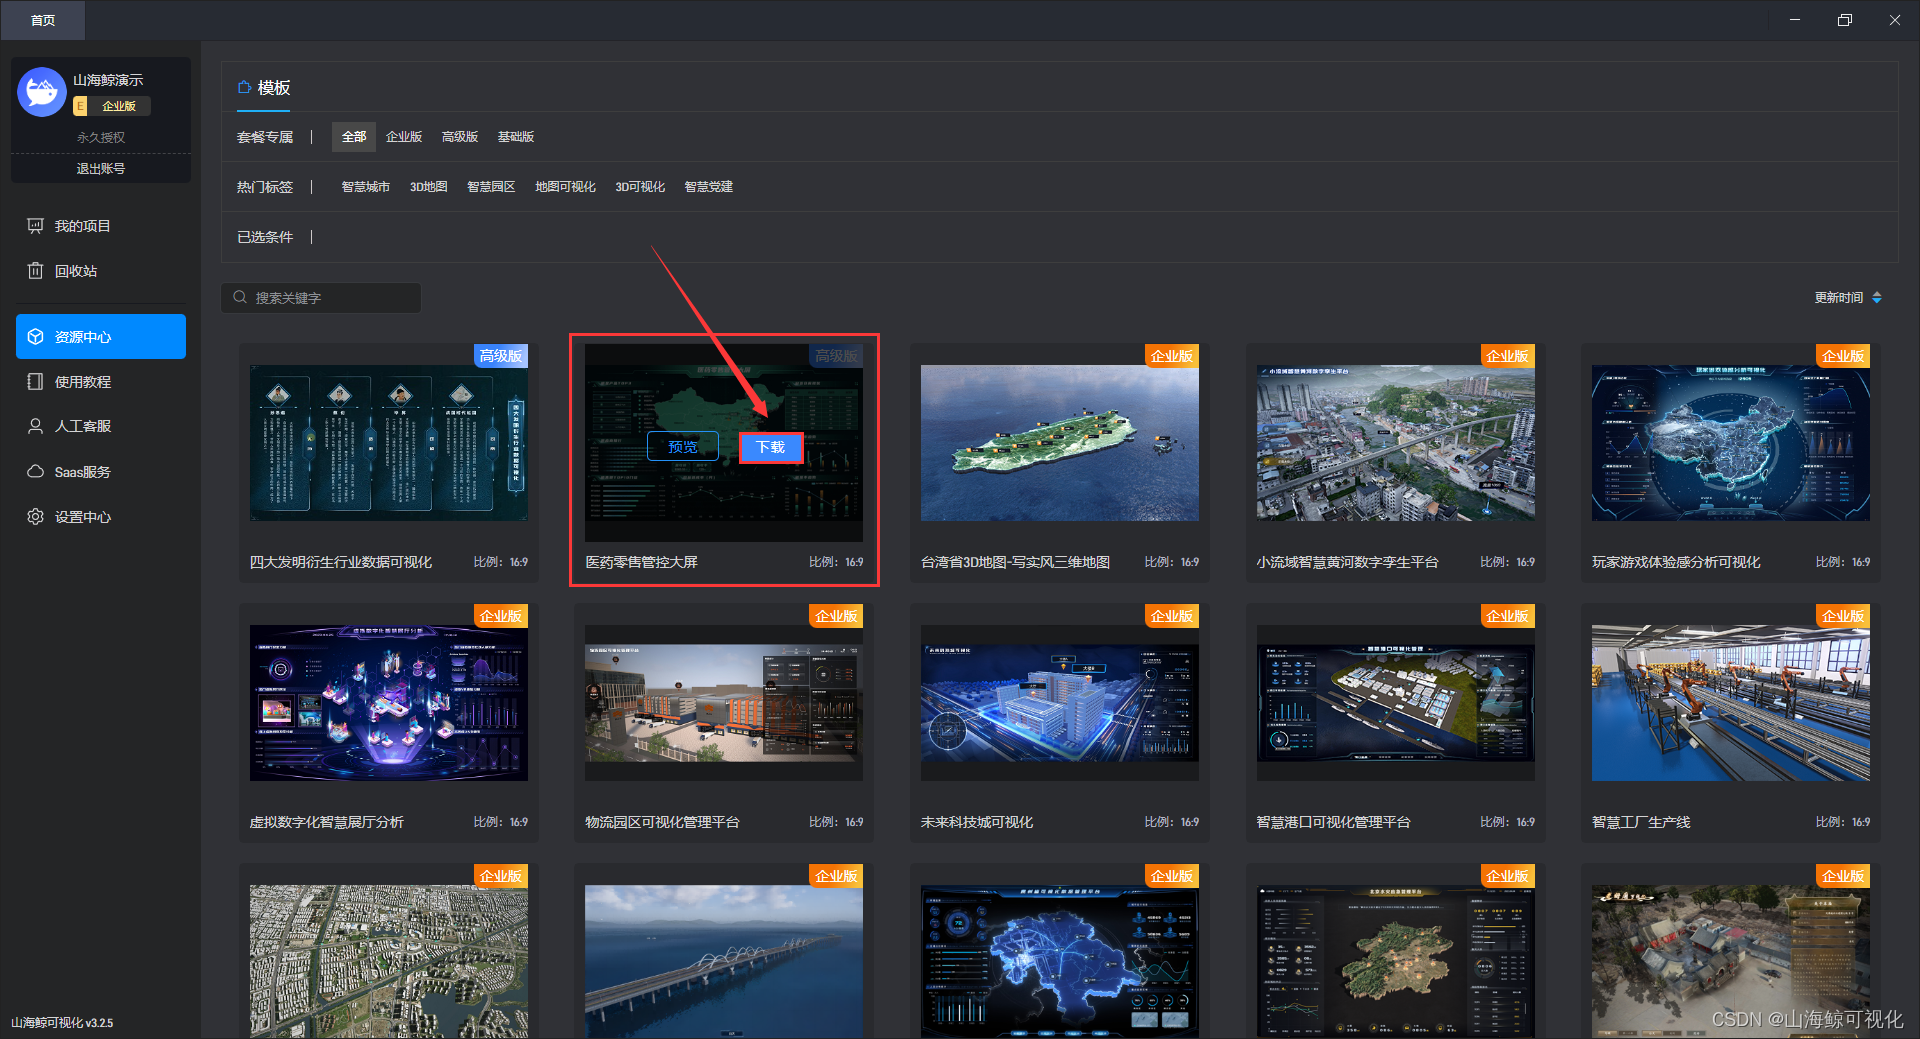Open the blue network map template thumbnail
Viewport: 1920px width, 1039px height.
[1060, 961]
